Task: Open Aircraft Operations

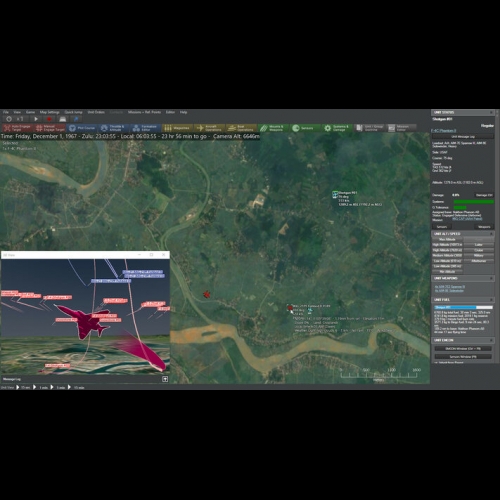Action: tap(209, 128)
